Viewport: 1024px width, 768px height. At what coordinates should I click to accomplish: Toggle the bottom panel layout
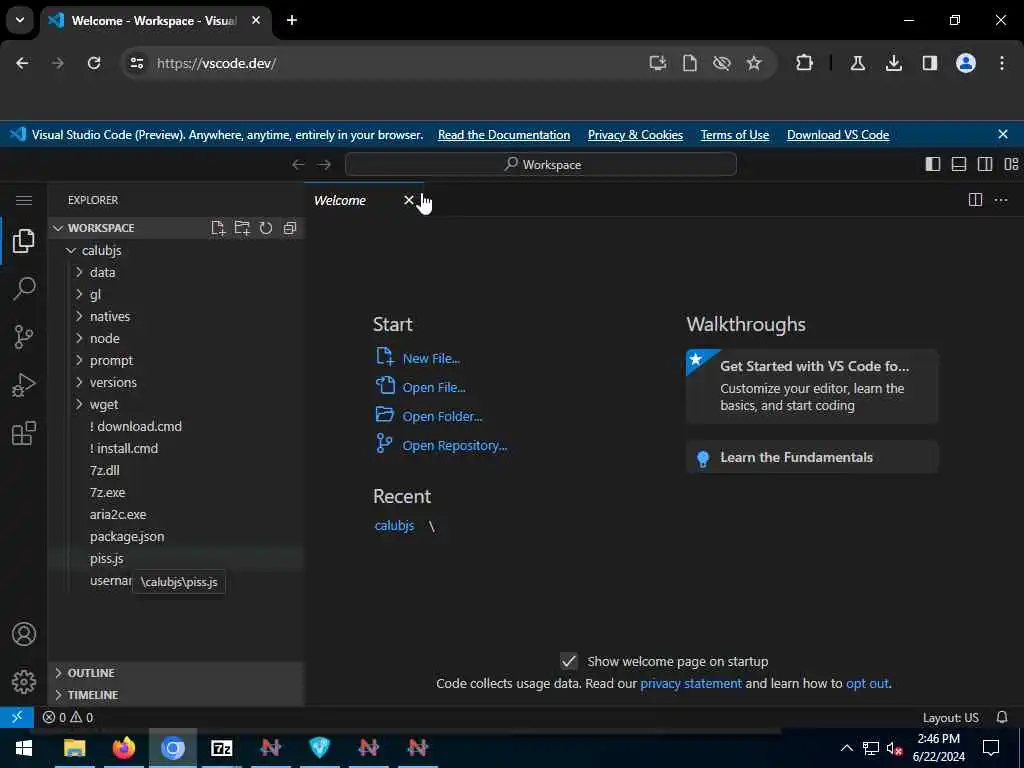coord(959,164)
